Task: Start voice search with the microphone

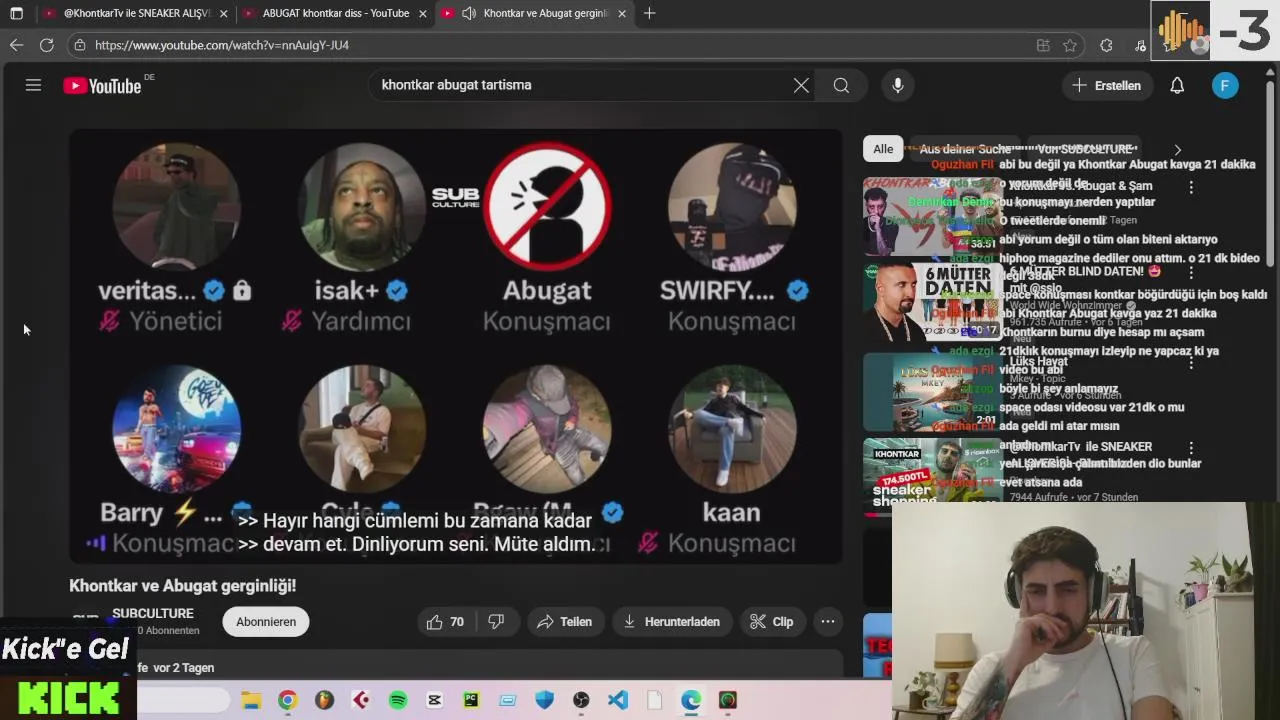Action: point(898,85)
